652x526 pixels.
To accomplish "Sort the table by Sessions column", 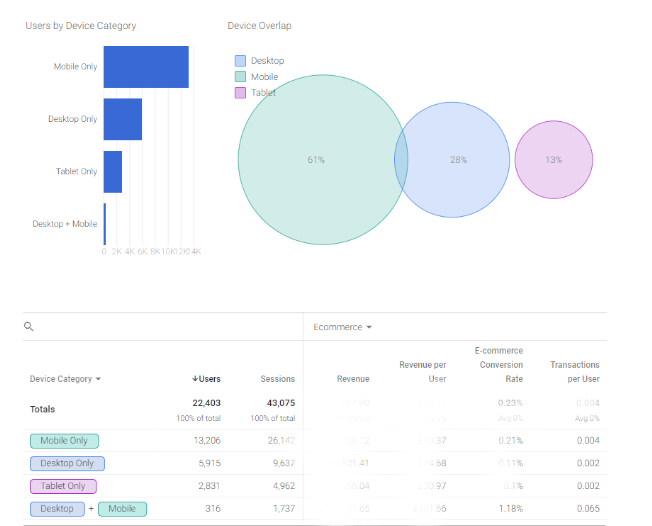I will [x=277, y=379].
